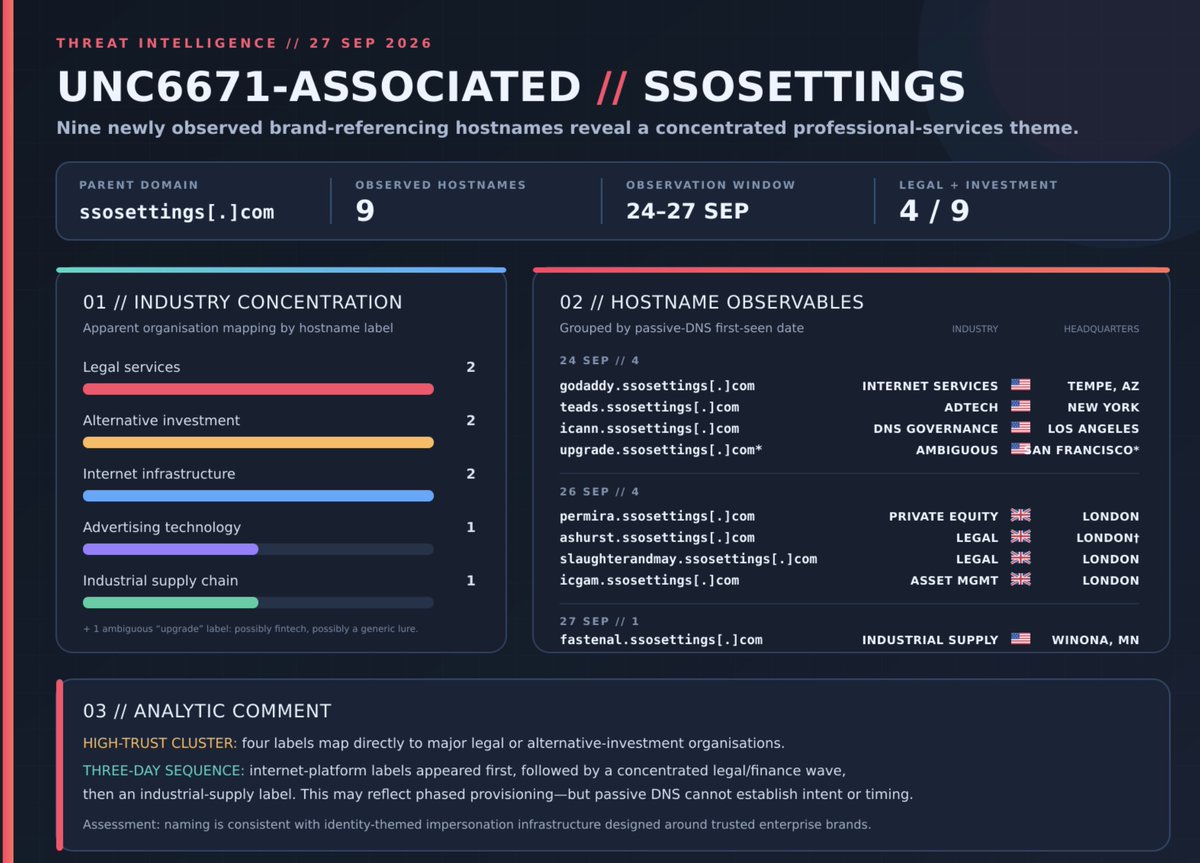This screenshot has height=863, width=1200.
Task: Click the Industrial supply chain label
Action: [160, 580]
